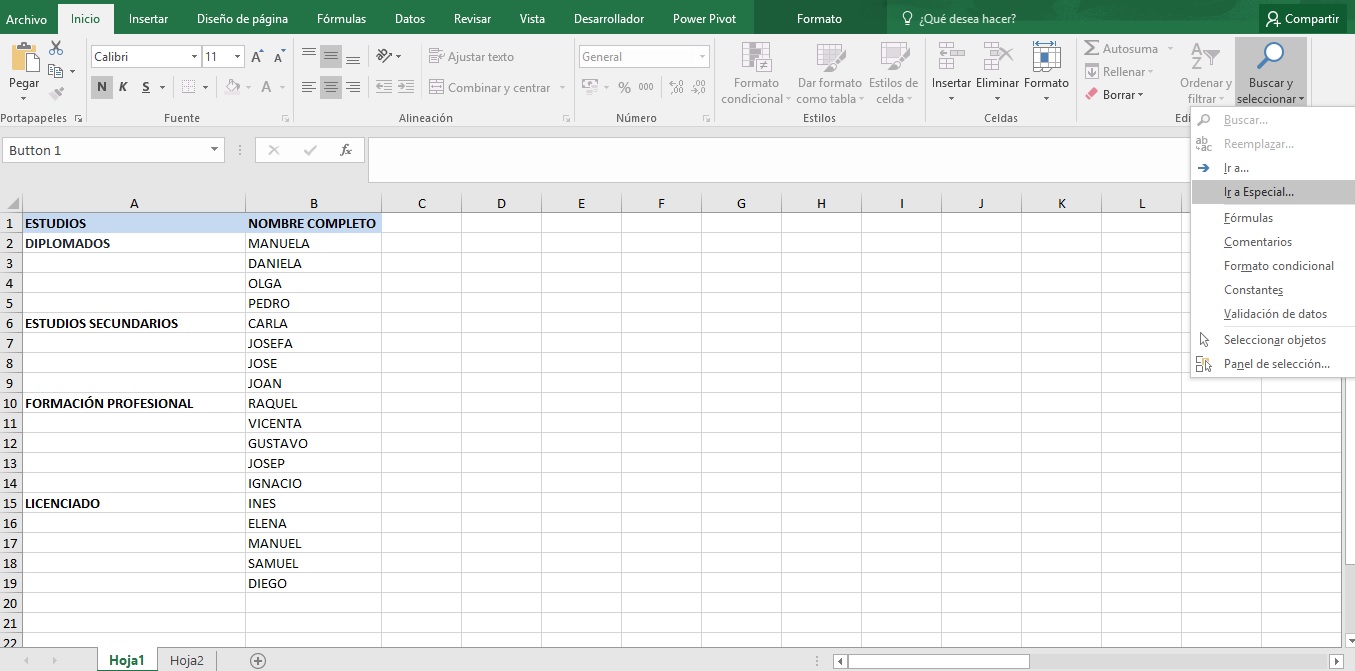Click the Format Painter brush icon

point(56,94)
